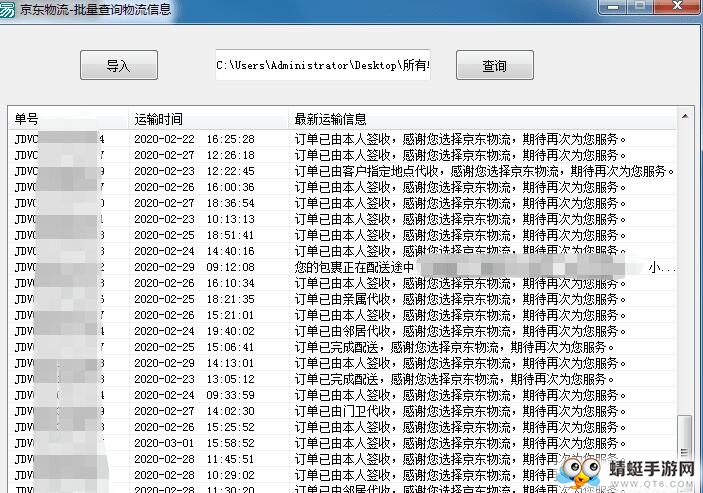Sort by the 单号 column header

coord(68,119)
